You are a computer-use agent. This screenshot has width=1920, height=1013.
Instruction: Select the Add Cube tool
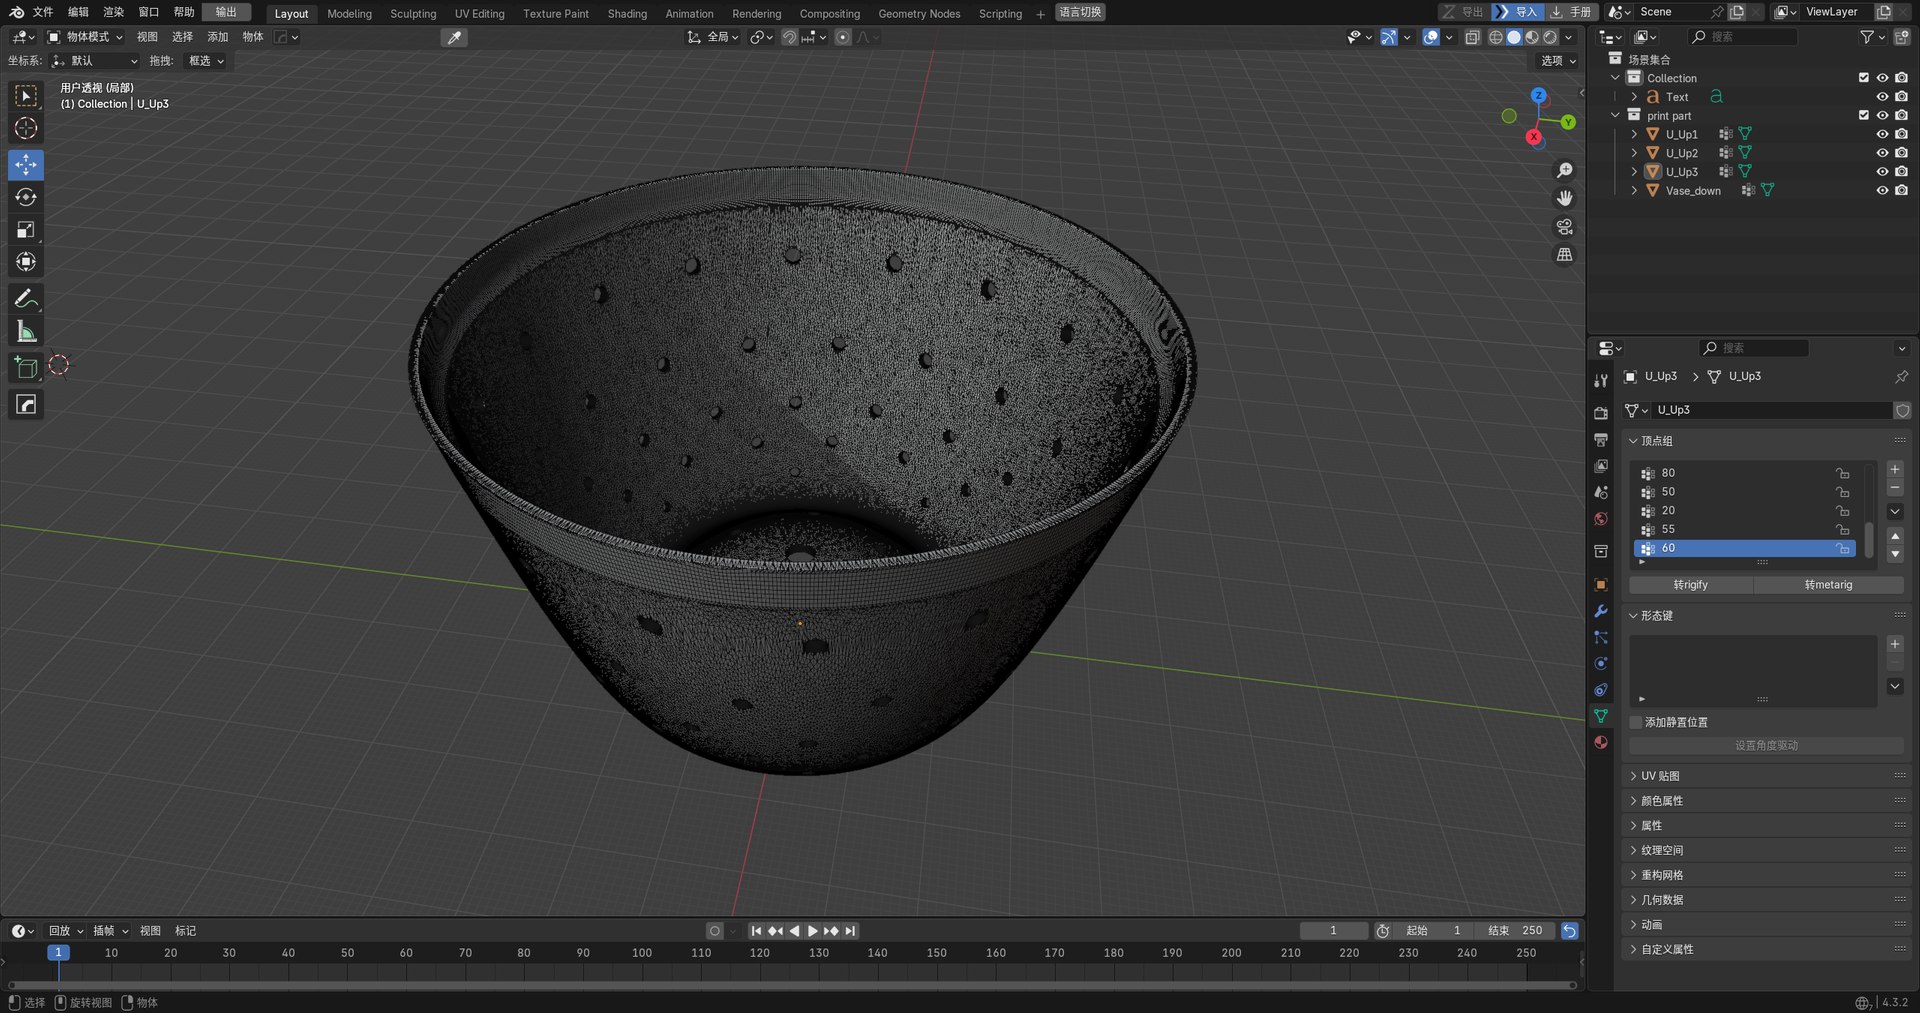pyautogui.click(x=26, y=368)
